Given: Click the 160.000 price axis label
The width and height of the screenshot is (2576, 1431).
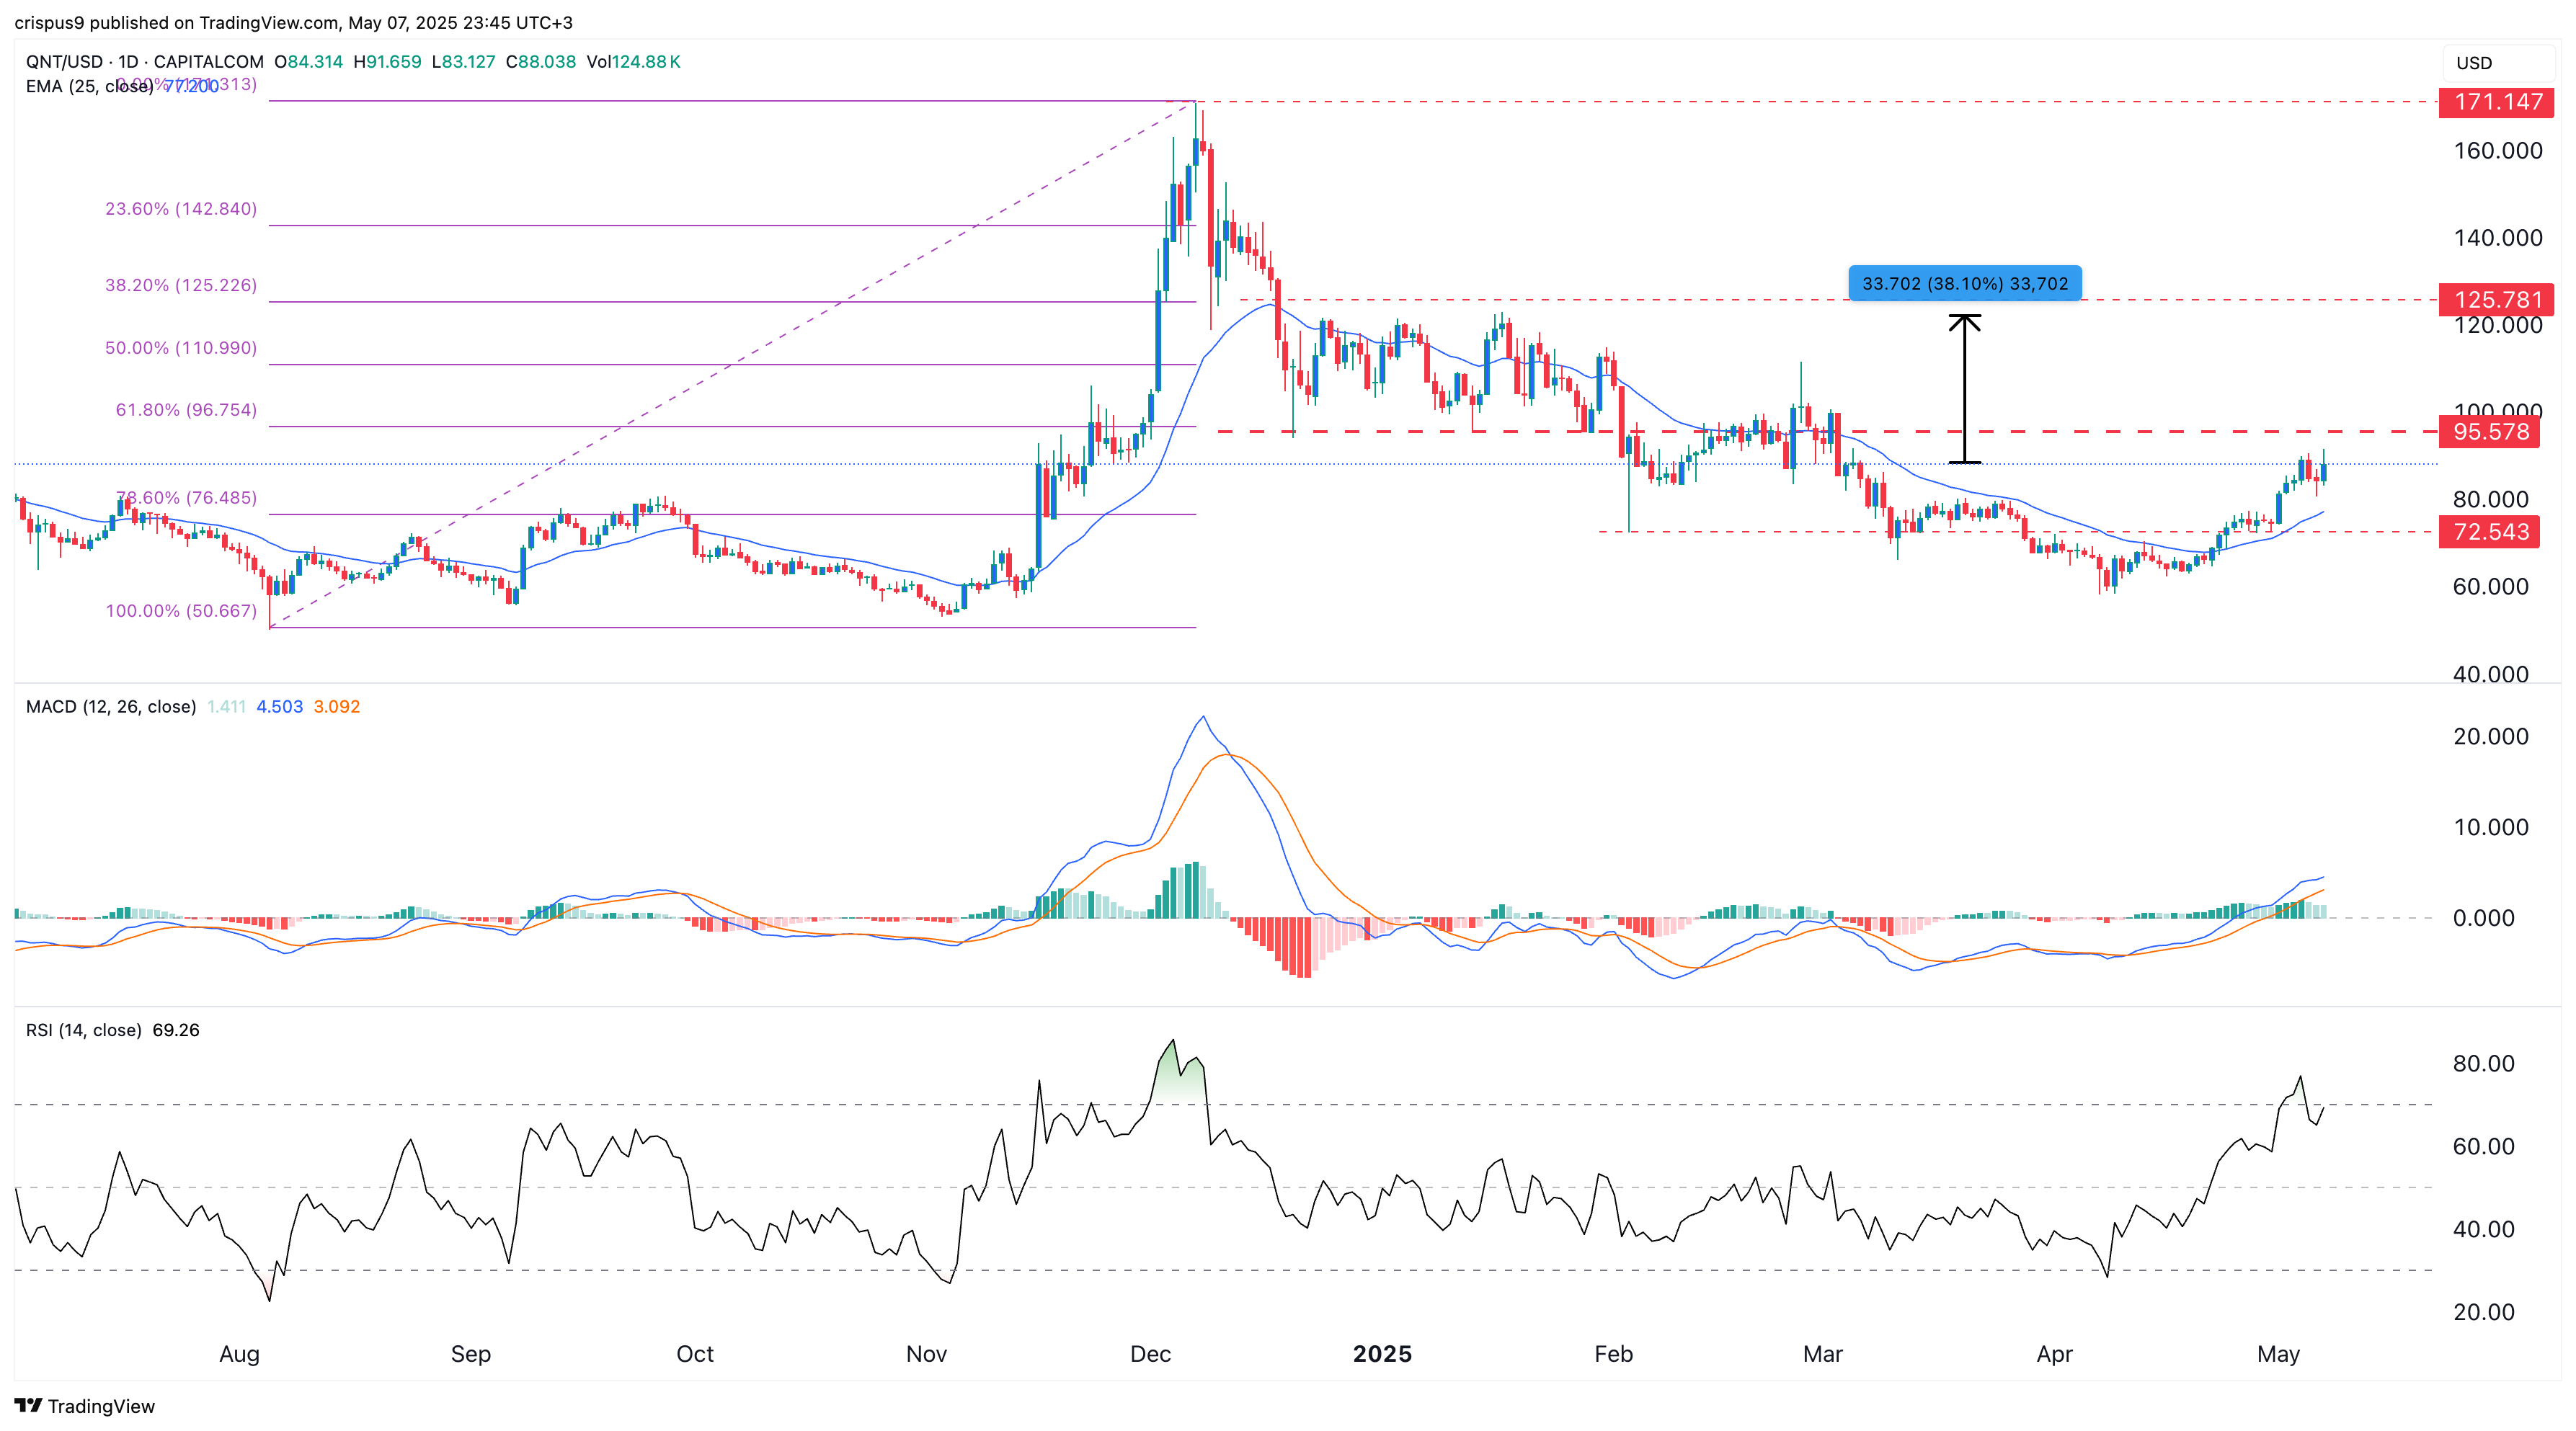Looking at the screenshot, I should [2497, 151].
